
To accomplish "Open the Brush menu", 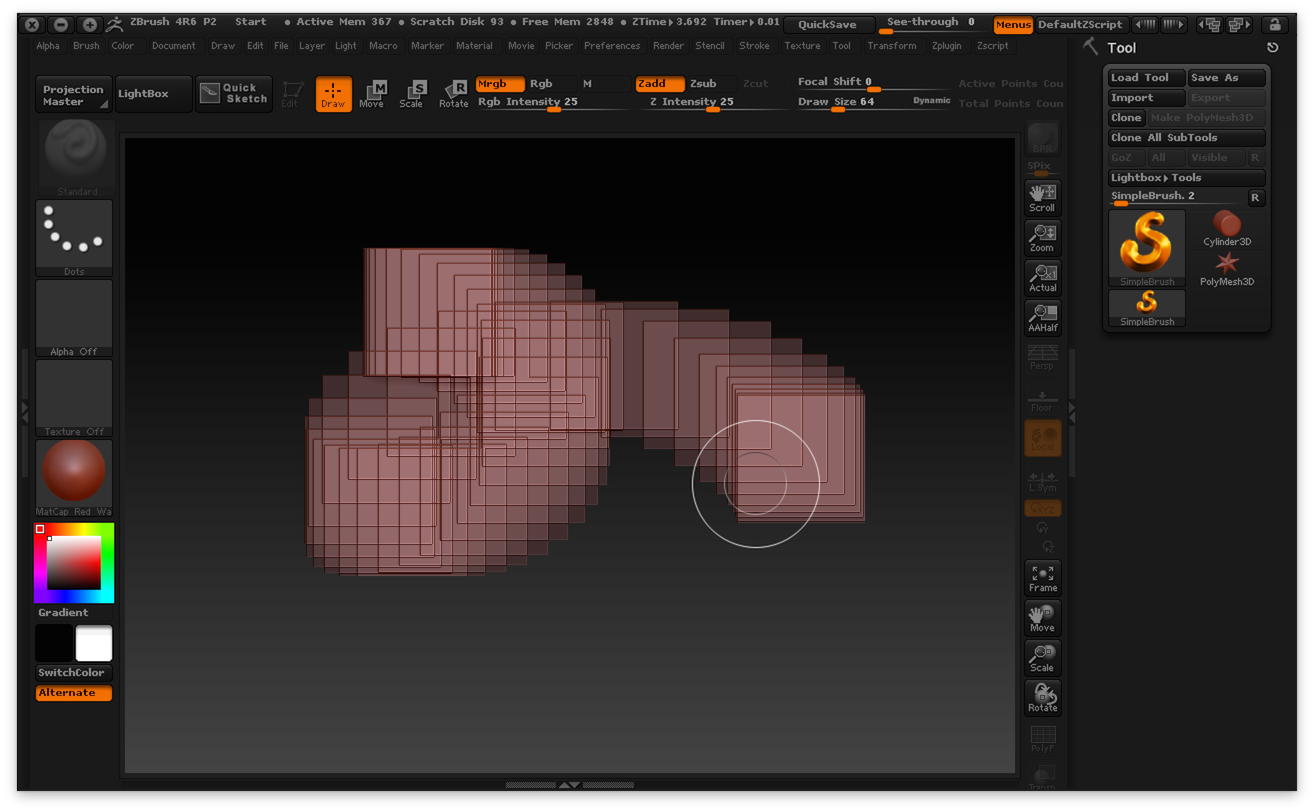I will (86, 46).
